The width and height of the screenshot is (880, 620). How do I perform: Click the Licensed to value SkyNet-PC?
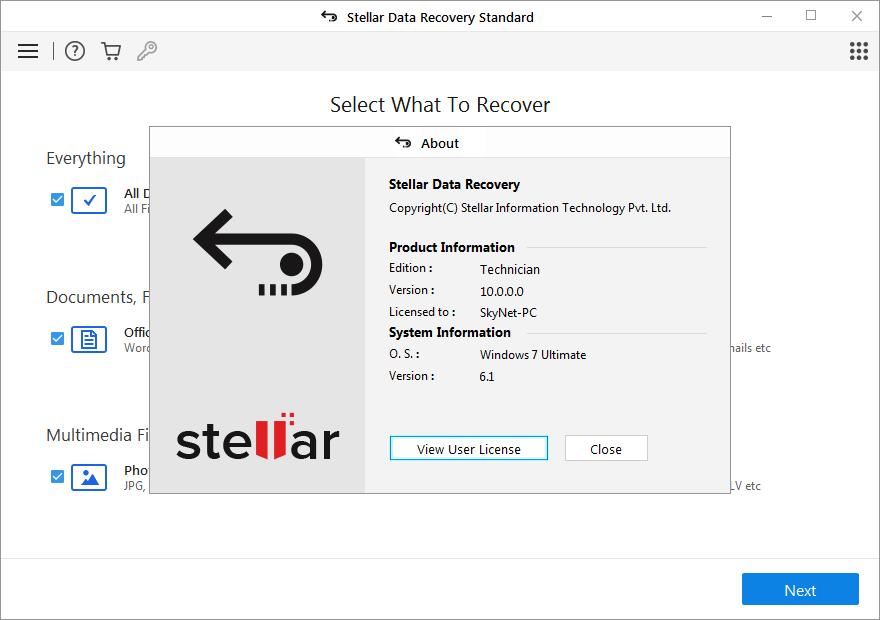tap(508, 313)
